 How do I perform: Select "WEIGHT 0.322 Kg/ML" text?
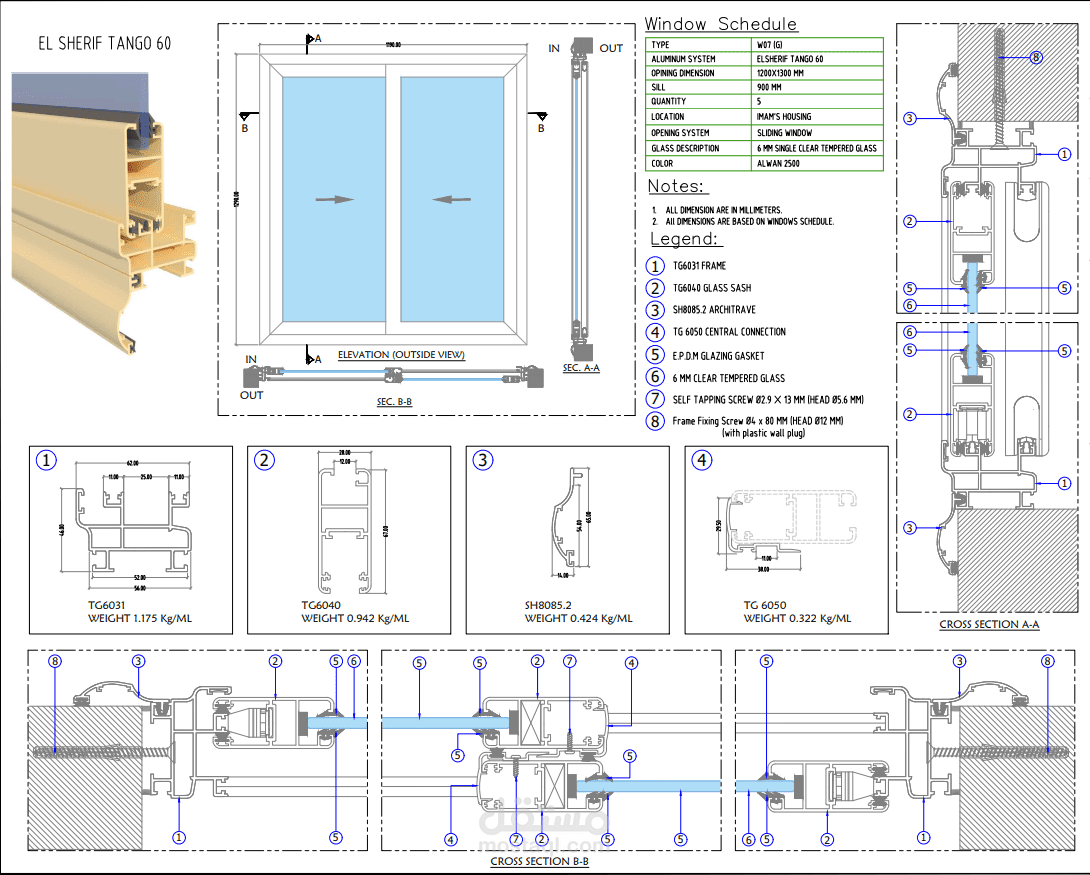point(797,619)
